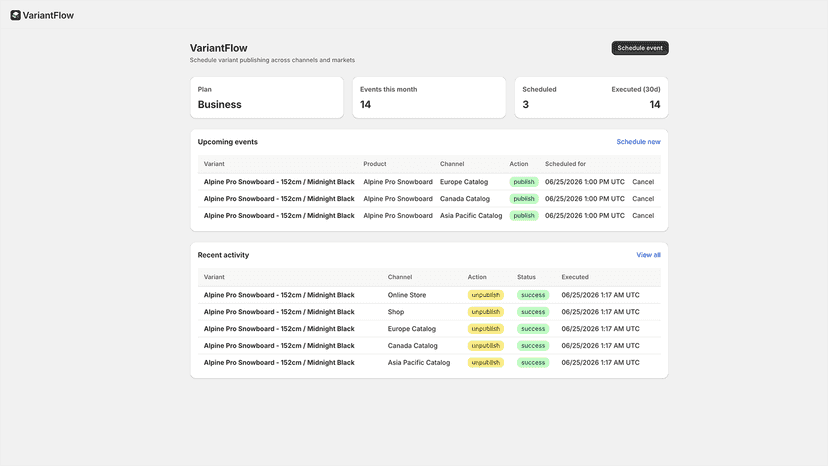The image size is (828, 466).
Task: Click Europe Catalog channel in Upcoming events
Action: pos(464,182)
